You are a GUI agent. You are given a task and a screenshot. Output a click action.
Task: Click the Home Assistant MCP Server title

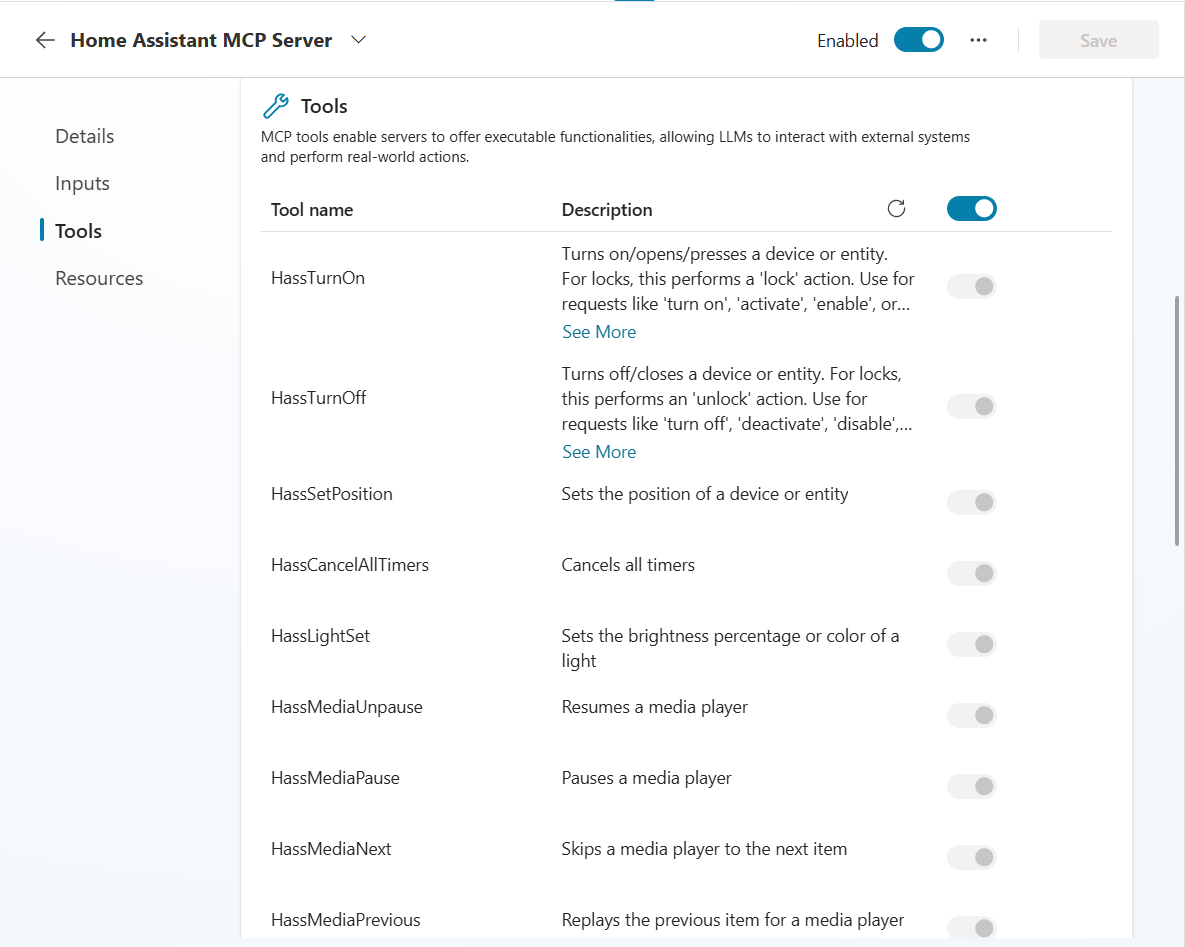tap(201, 40)
